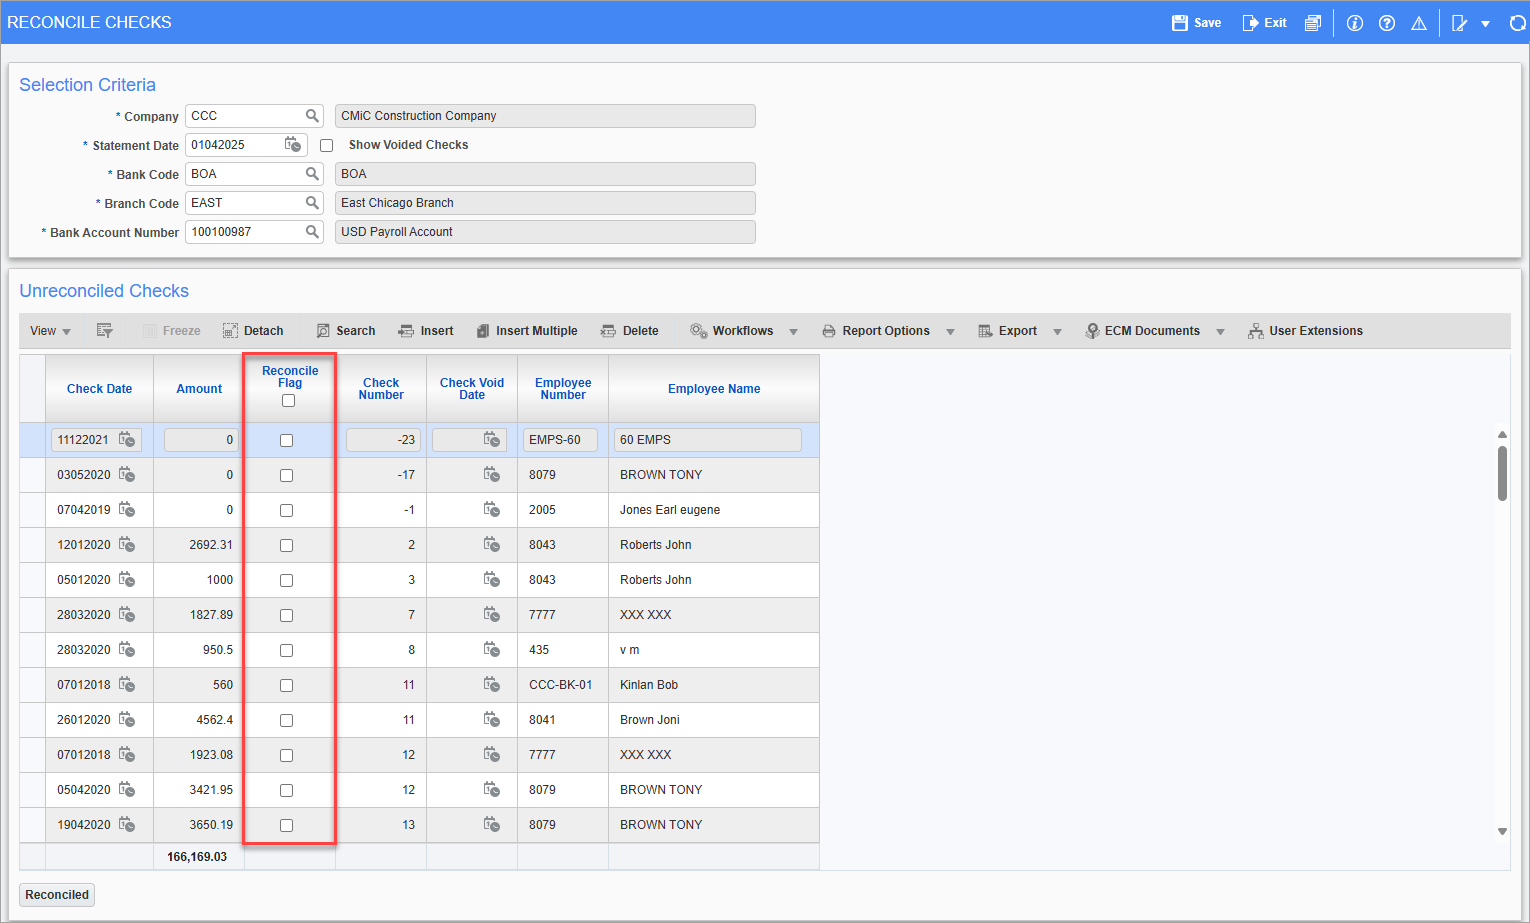This screenshot has width=1530, height=923.
Task: Select the Brown Joni employee name cell
Action: tap(714, 720)
